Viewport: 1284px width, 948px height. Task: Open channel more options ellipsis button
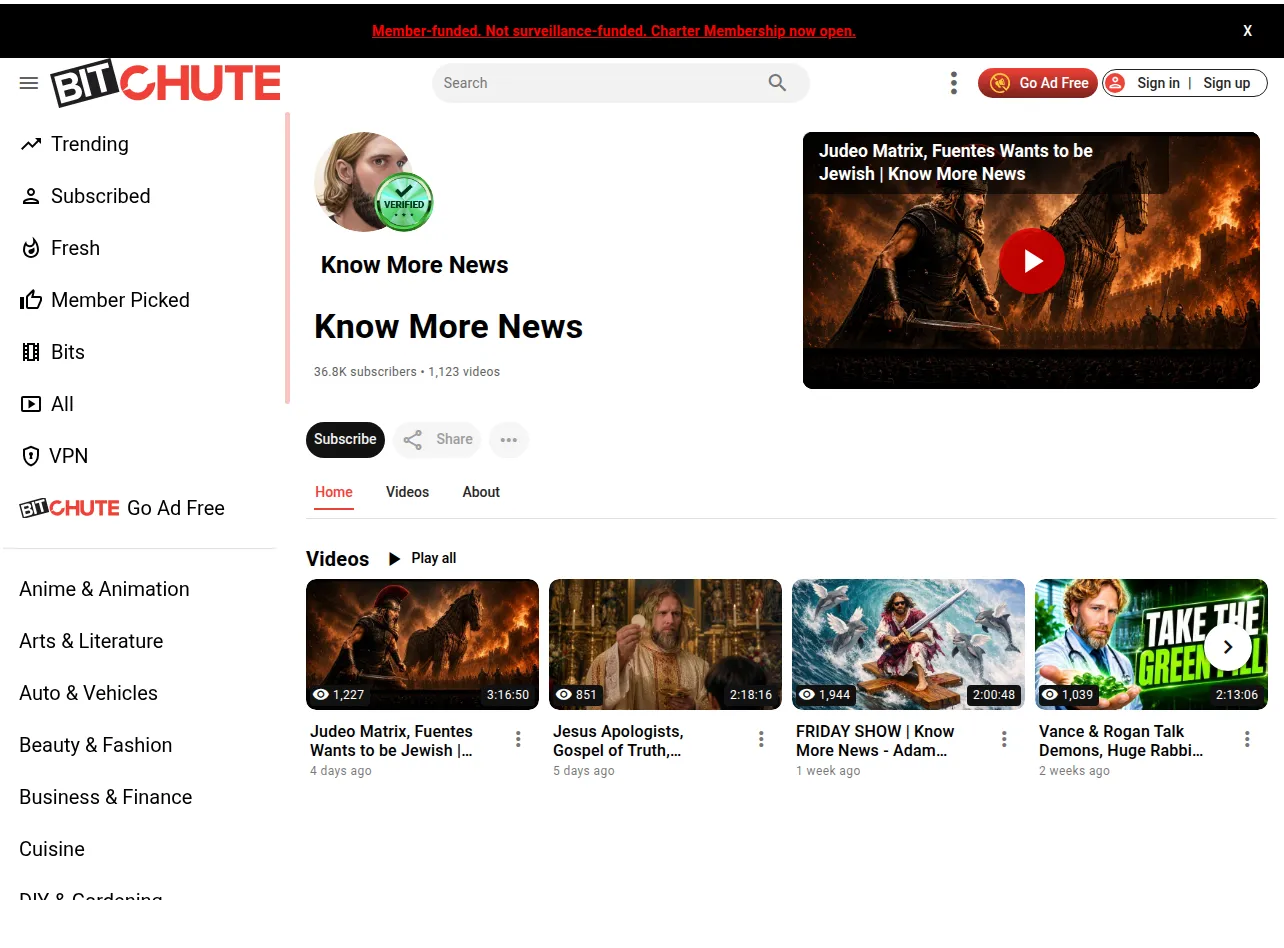(x=509, y=440)
